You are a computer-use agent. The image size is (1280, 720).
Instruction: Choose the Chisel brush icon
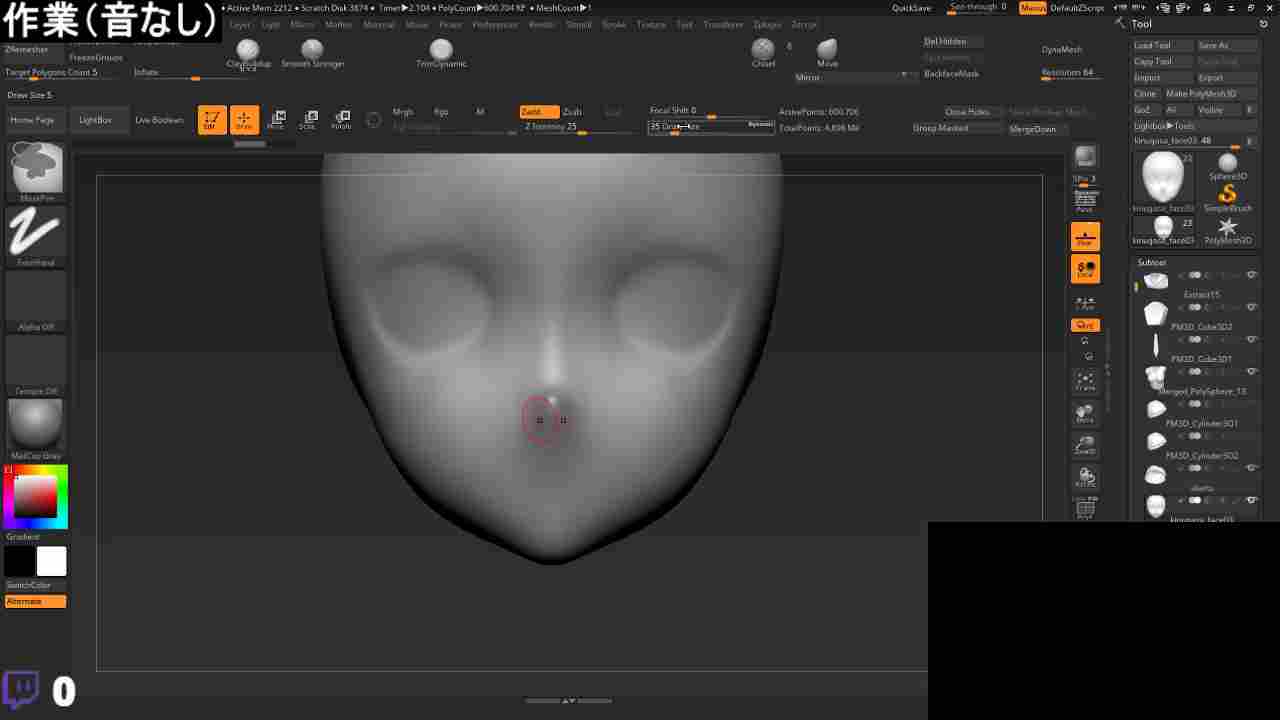[x=763, y=50]
